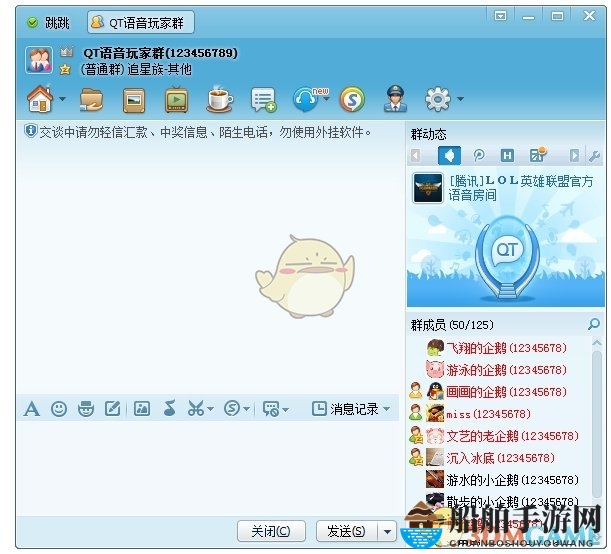This screenshot has width=611, height=554.
Task: Click the 发送(S) button
Action: 346,531
